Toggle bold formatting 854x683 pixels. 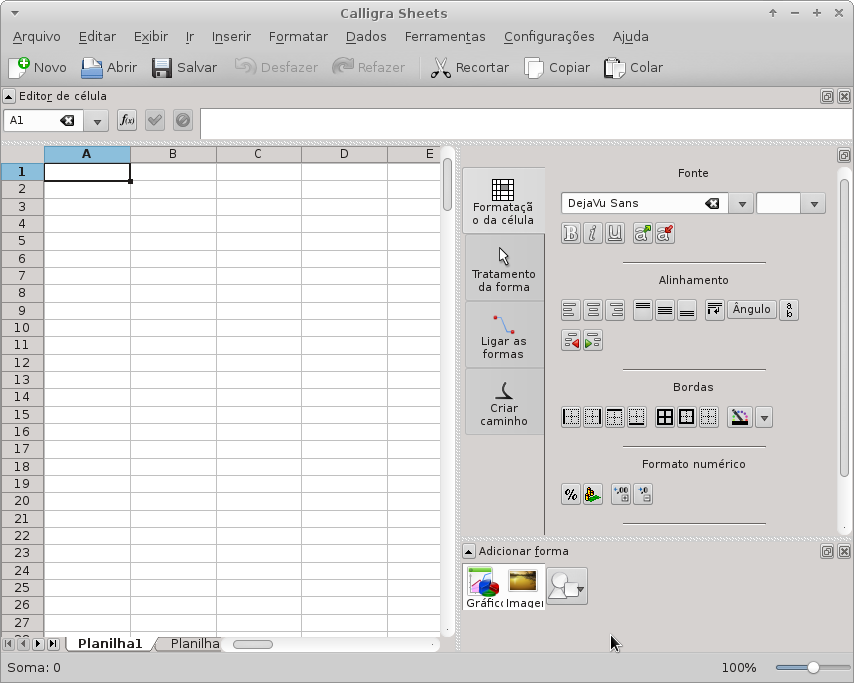[x=571, y=233]
